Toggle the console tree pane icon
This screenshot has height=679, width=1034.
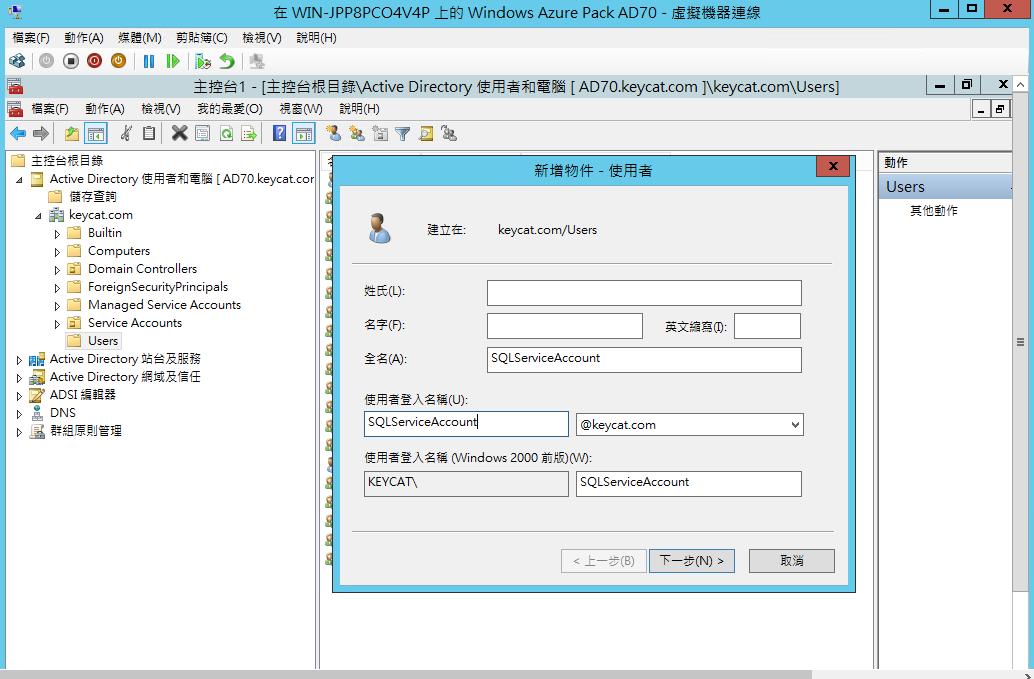pyautogui.click(x=96, y=134)
